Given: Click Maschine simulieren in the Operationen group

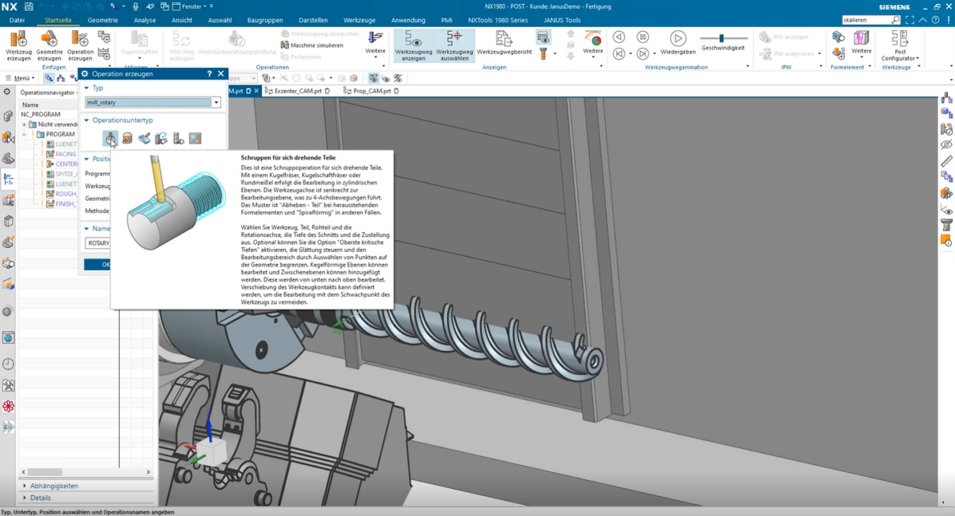Looking at the screenshot, I should 312,45.
